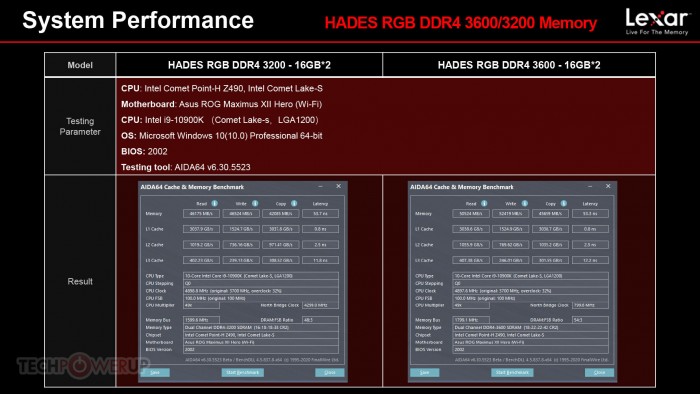Screen dimensions: 700x394
Task: Click Save in the DDR4 3600 benchmark window
Action: (x=425, y=372)
